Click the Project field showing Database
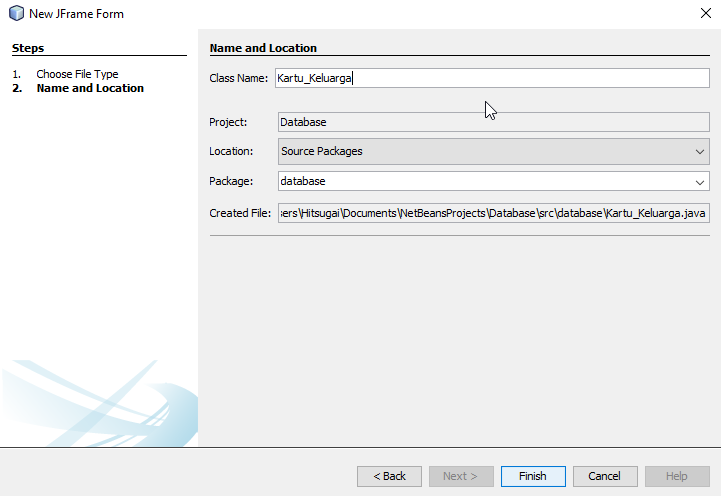This screenshot has width=721, height=496. pos(493,122)
